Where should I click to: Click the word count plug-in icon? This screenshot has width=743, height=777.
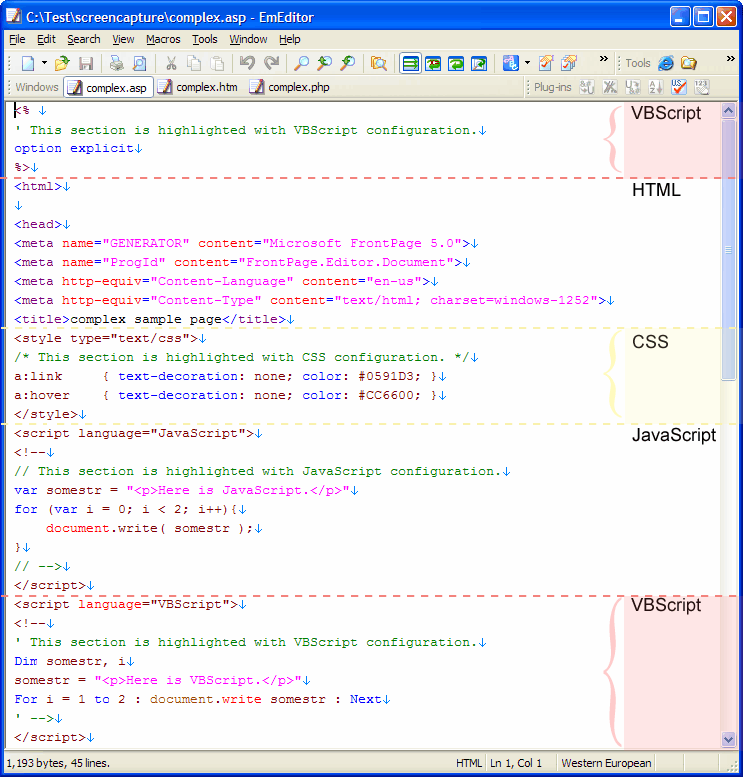click(x=702, y=87)
